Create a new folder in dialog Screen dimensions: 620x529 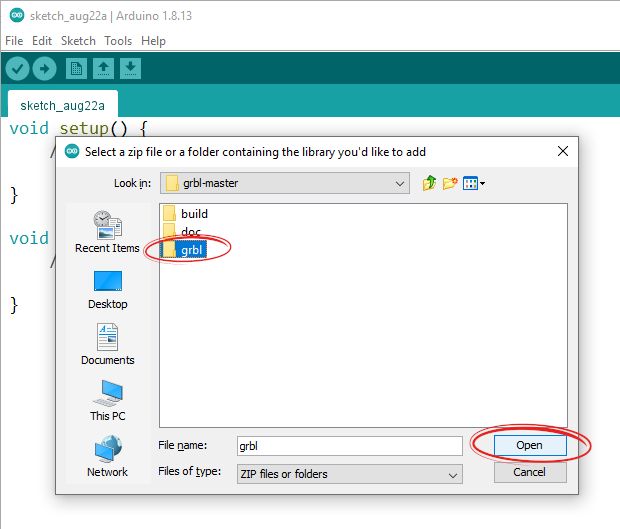tap(450, 183)
